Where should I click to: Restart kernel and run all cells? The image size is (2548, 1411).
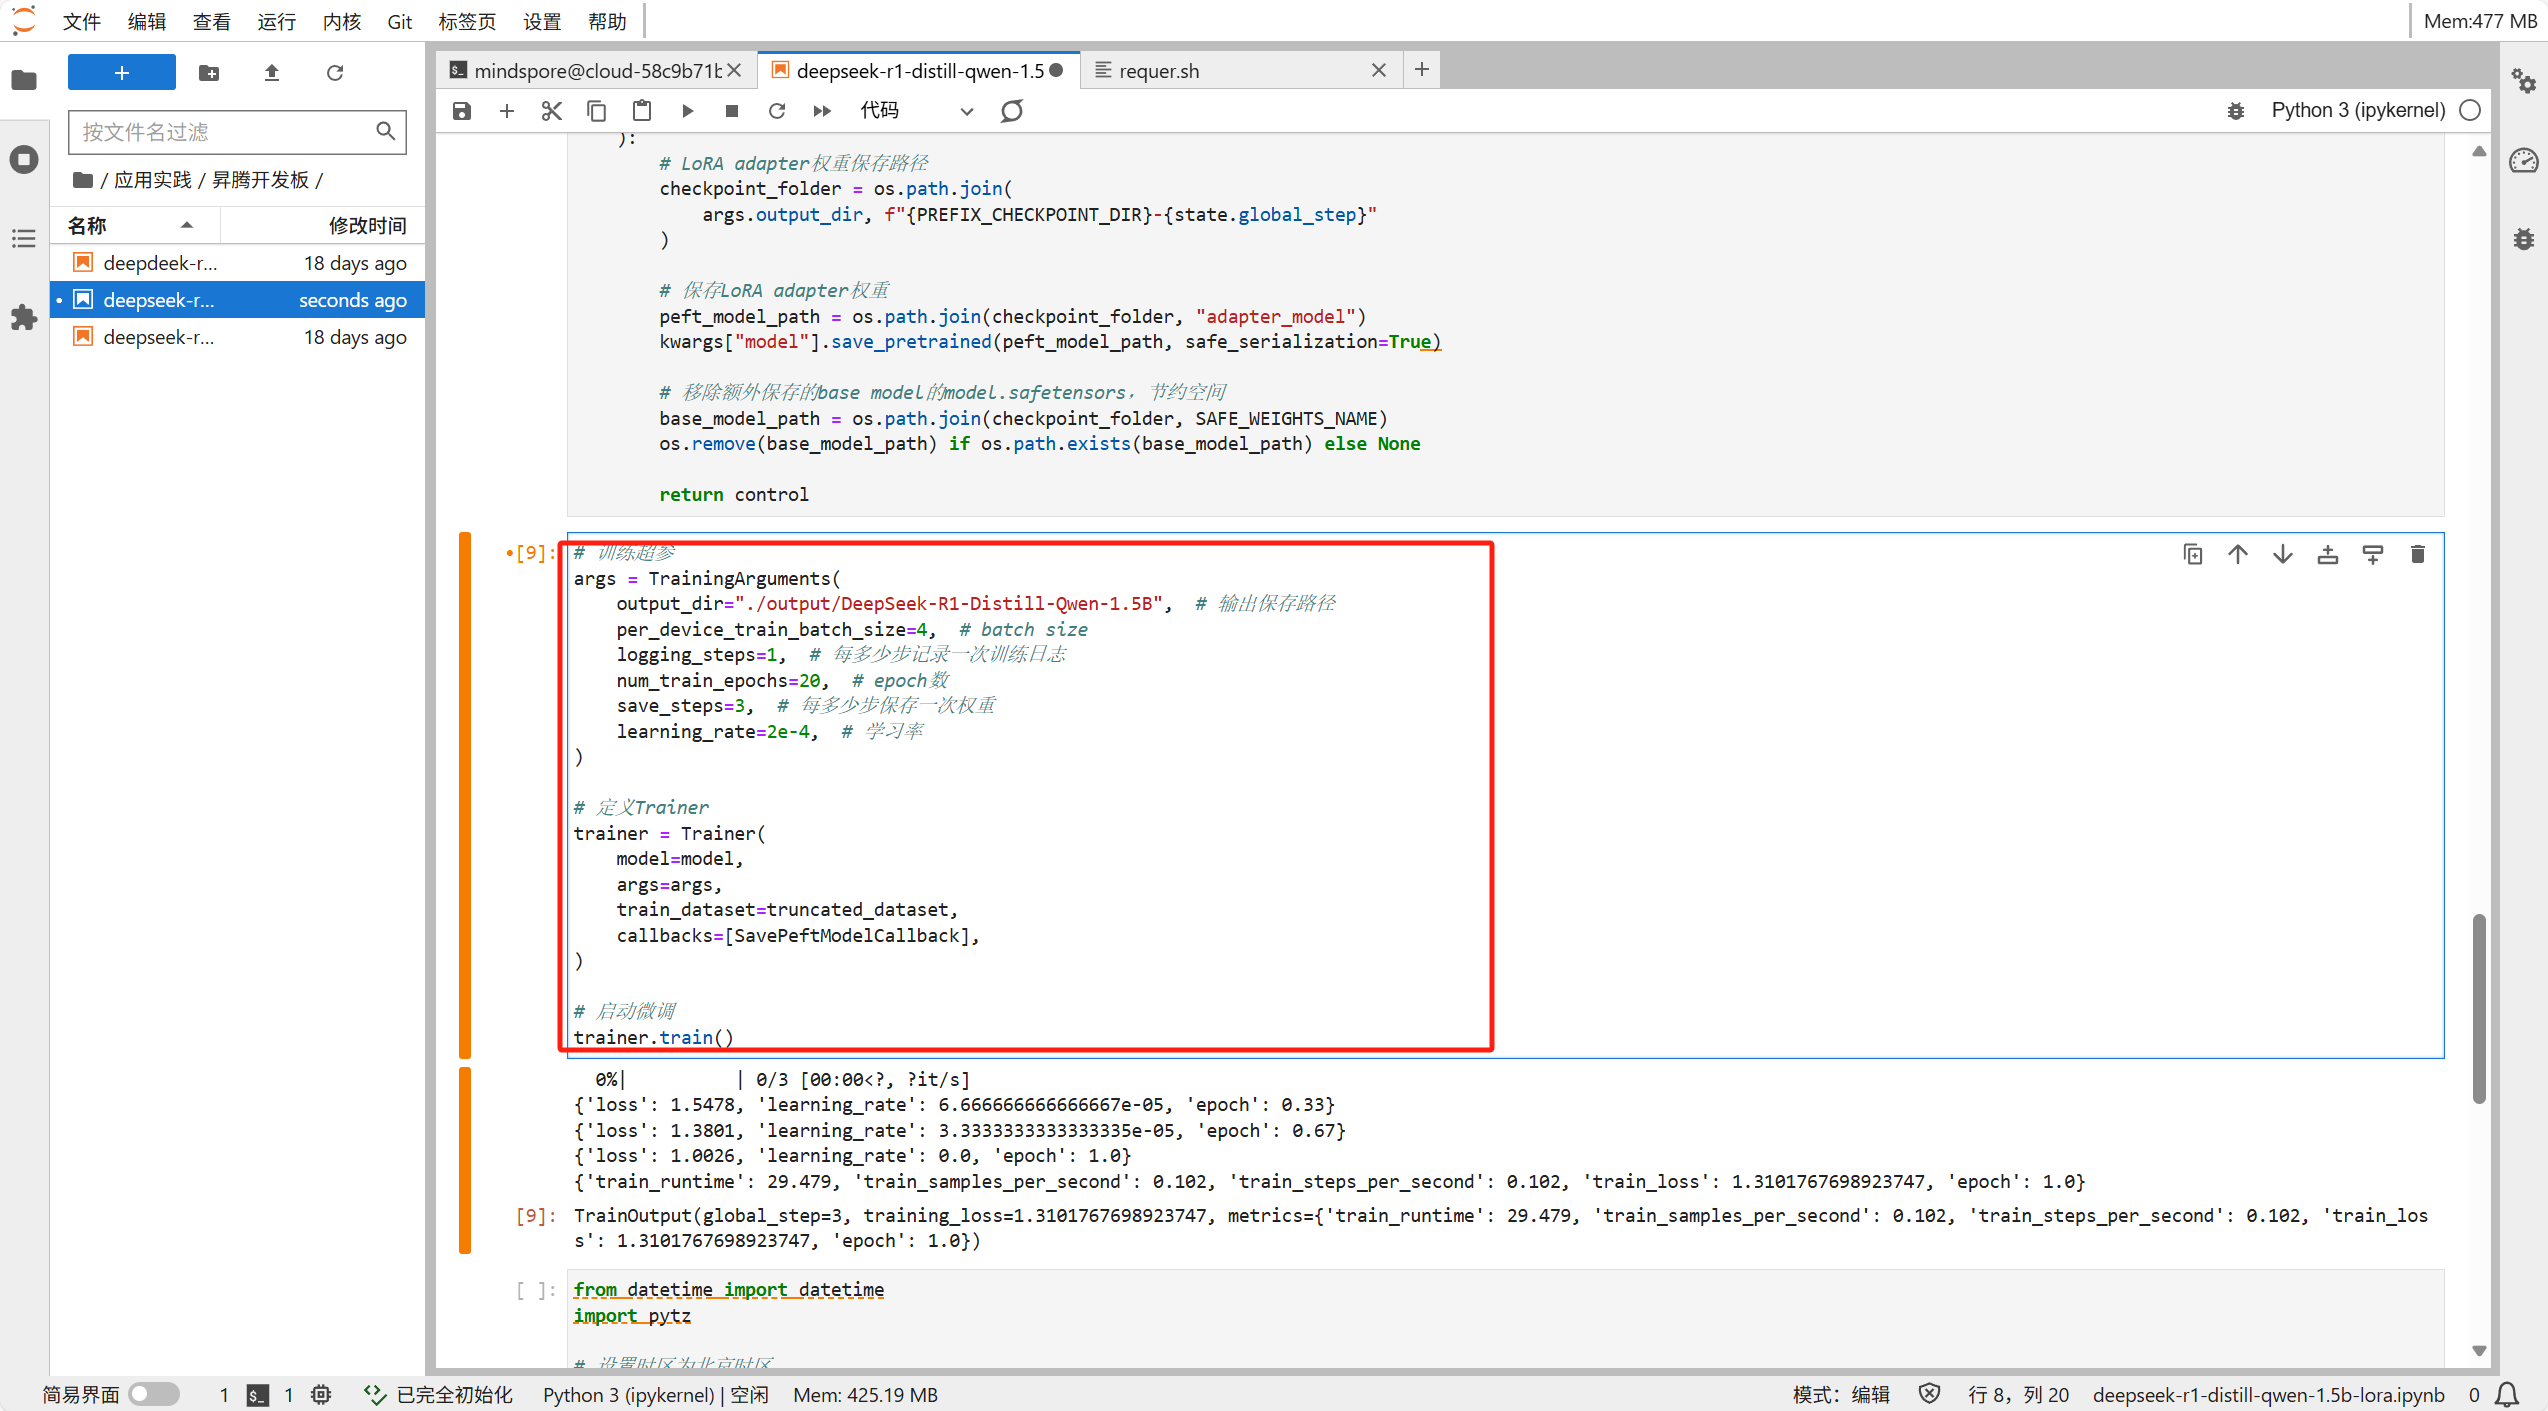tap(822, 110)
